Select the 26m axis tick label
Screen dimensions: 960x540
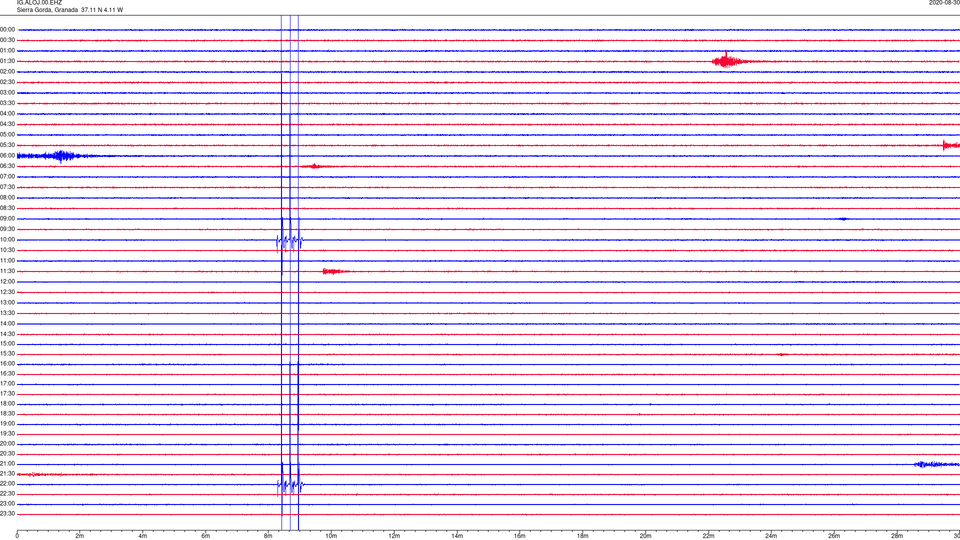click(834, 536)
